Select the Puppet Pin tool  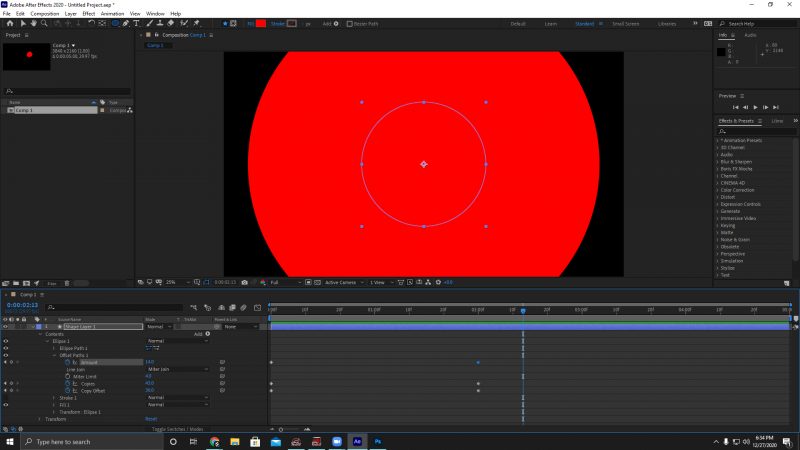point(196,23)
